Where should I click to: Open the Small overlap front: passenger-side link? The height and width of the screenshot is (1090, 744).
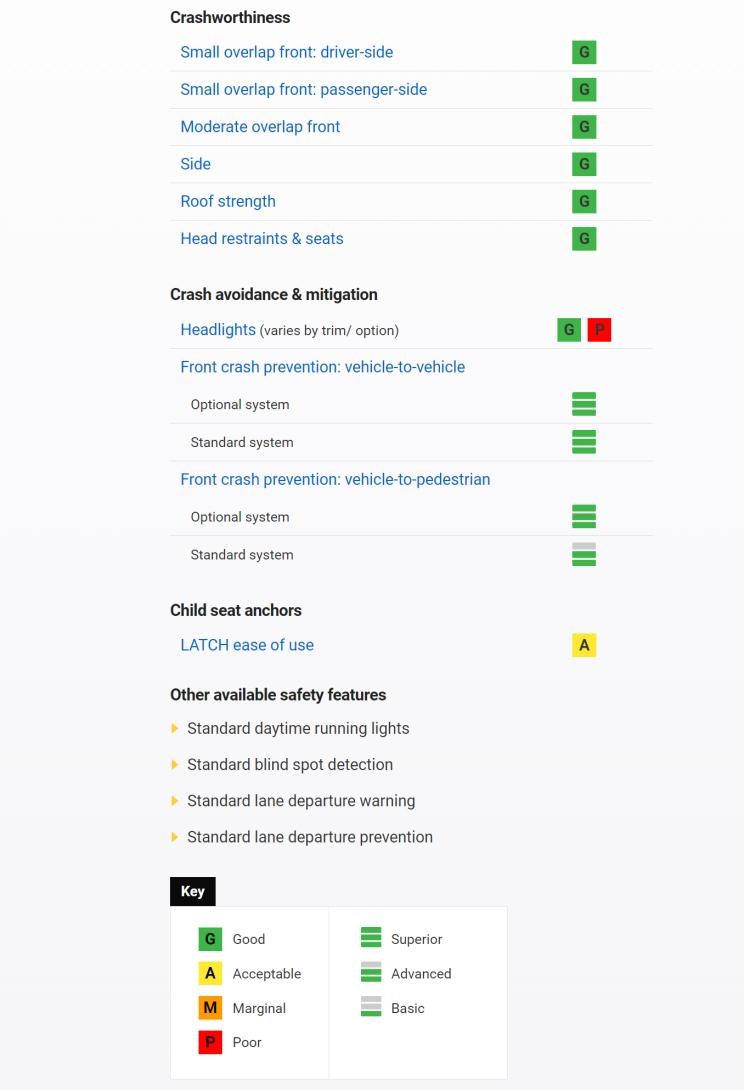[x=304, y=90]
